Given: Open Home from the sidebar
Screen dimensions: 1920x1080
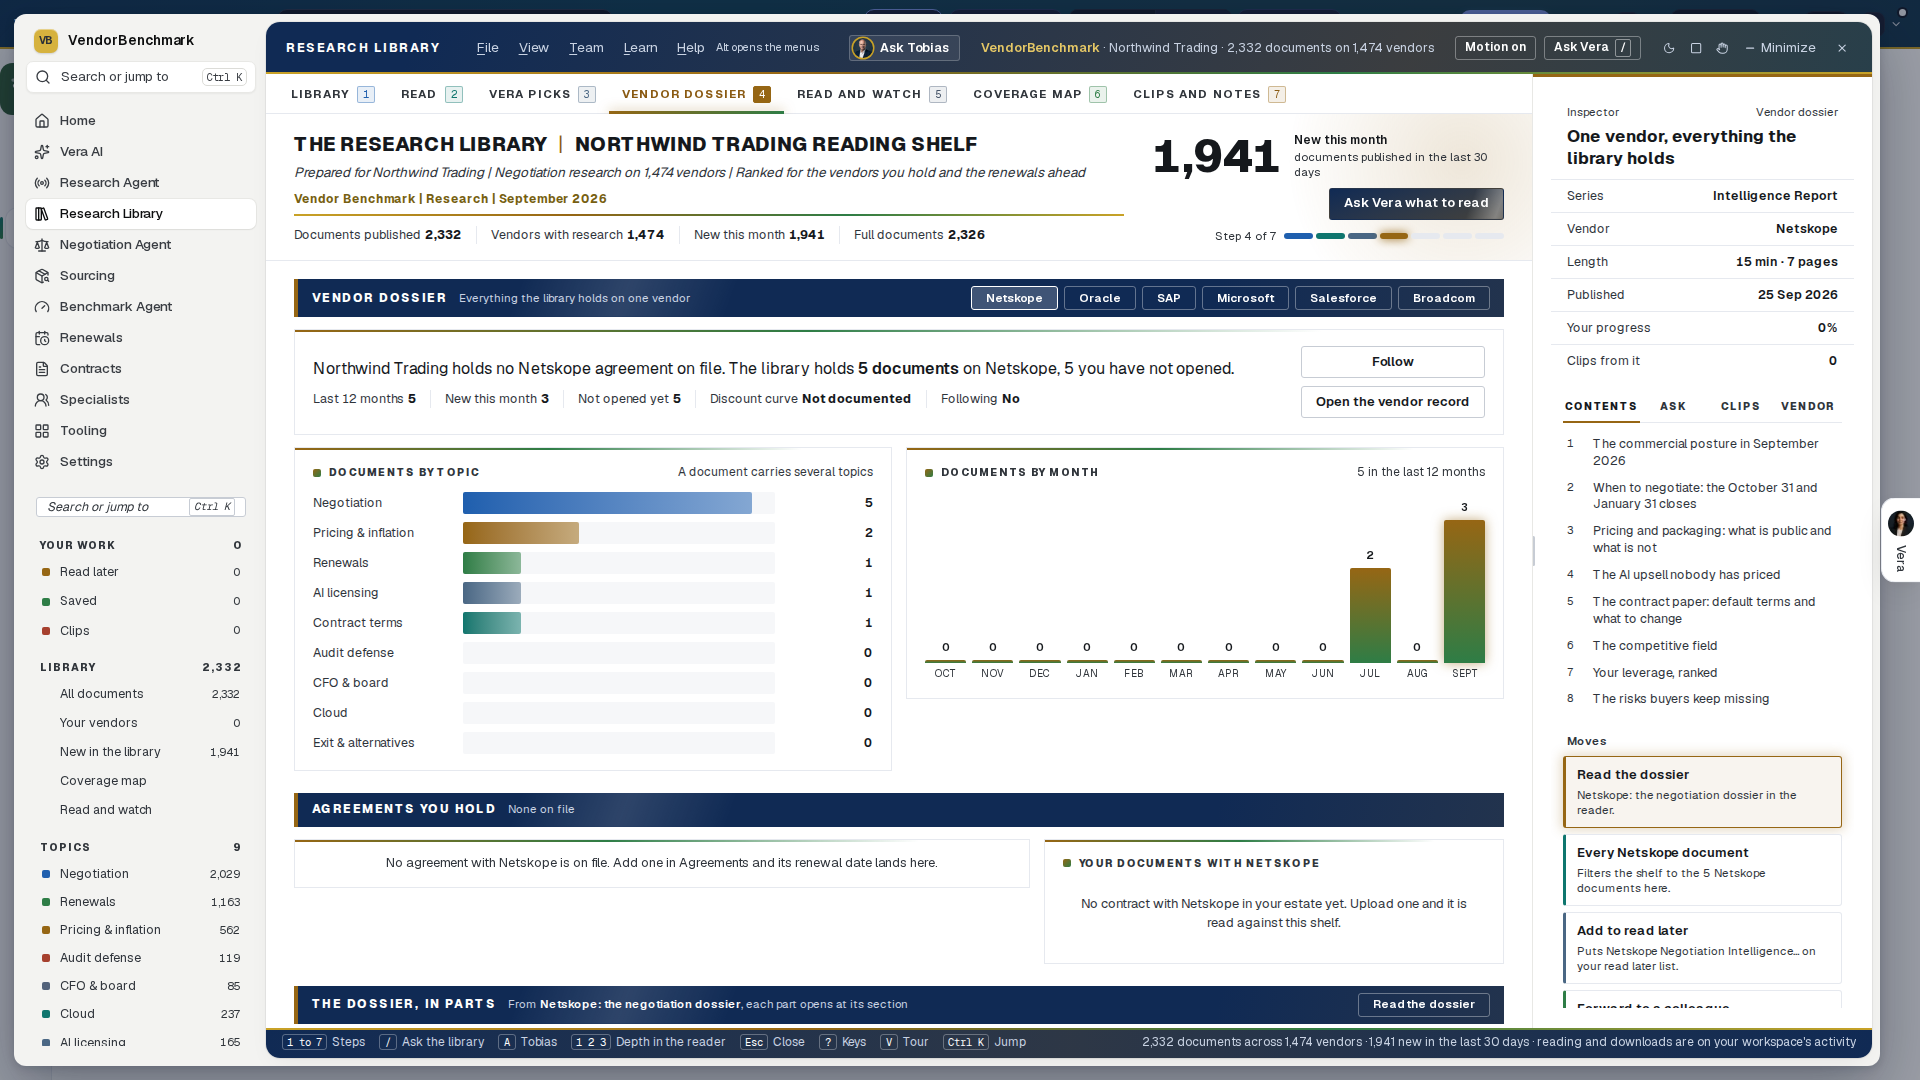Looking at the screenshot, I should click(x=140, y=121).
